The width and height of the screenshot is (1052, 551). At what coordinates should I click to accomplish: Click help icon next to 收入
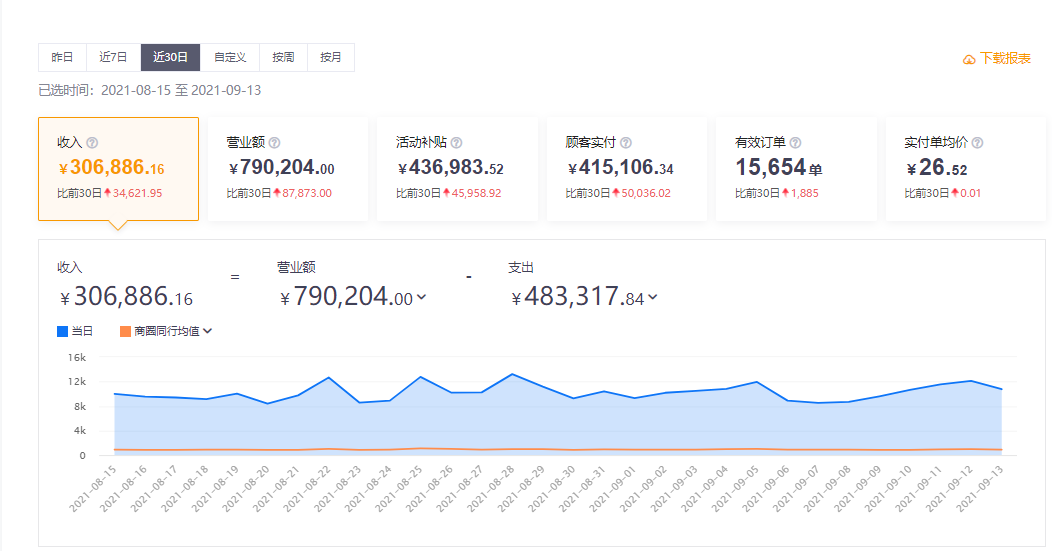[x=92, y=143]
